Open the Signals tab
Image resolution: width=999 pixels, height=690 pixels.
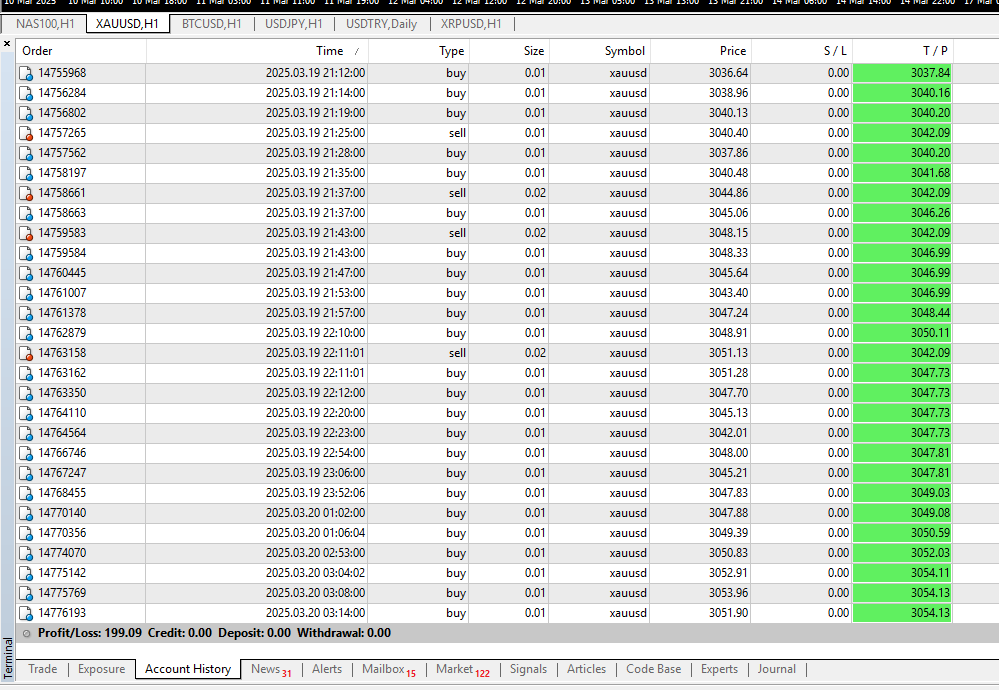coord(528,669)
